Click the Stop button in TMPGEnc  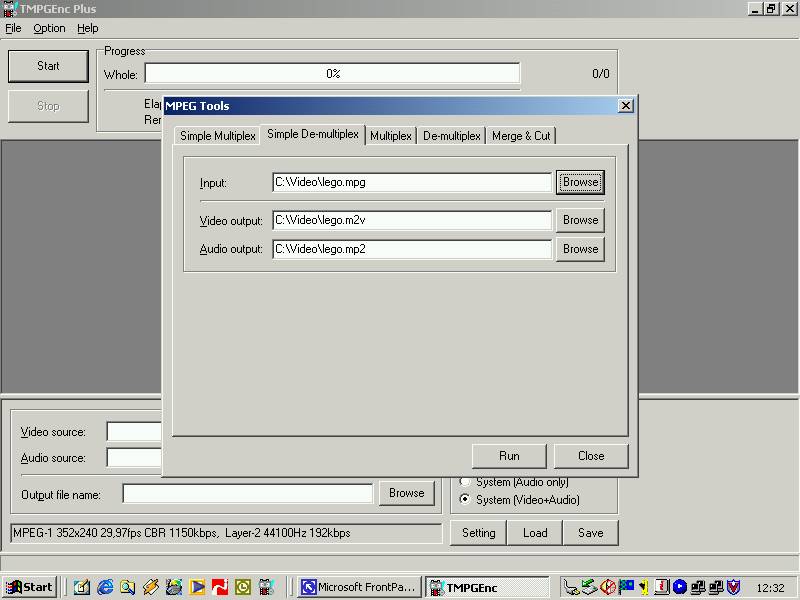pos(48,106)
